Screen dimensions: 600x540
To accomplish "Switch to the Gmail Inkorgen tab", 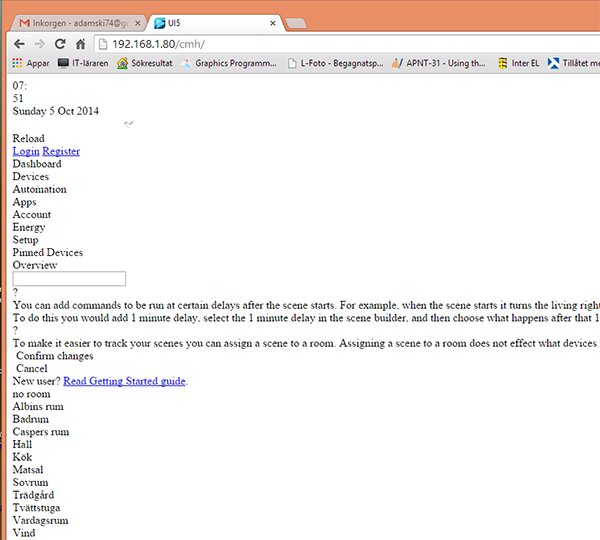I will click(x=70, y=19).
